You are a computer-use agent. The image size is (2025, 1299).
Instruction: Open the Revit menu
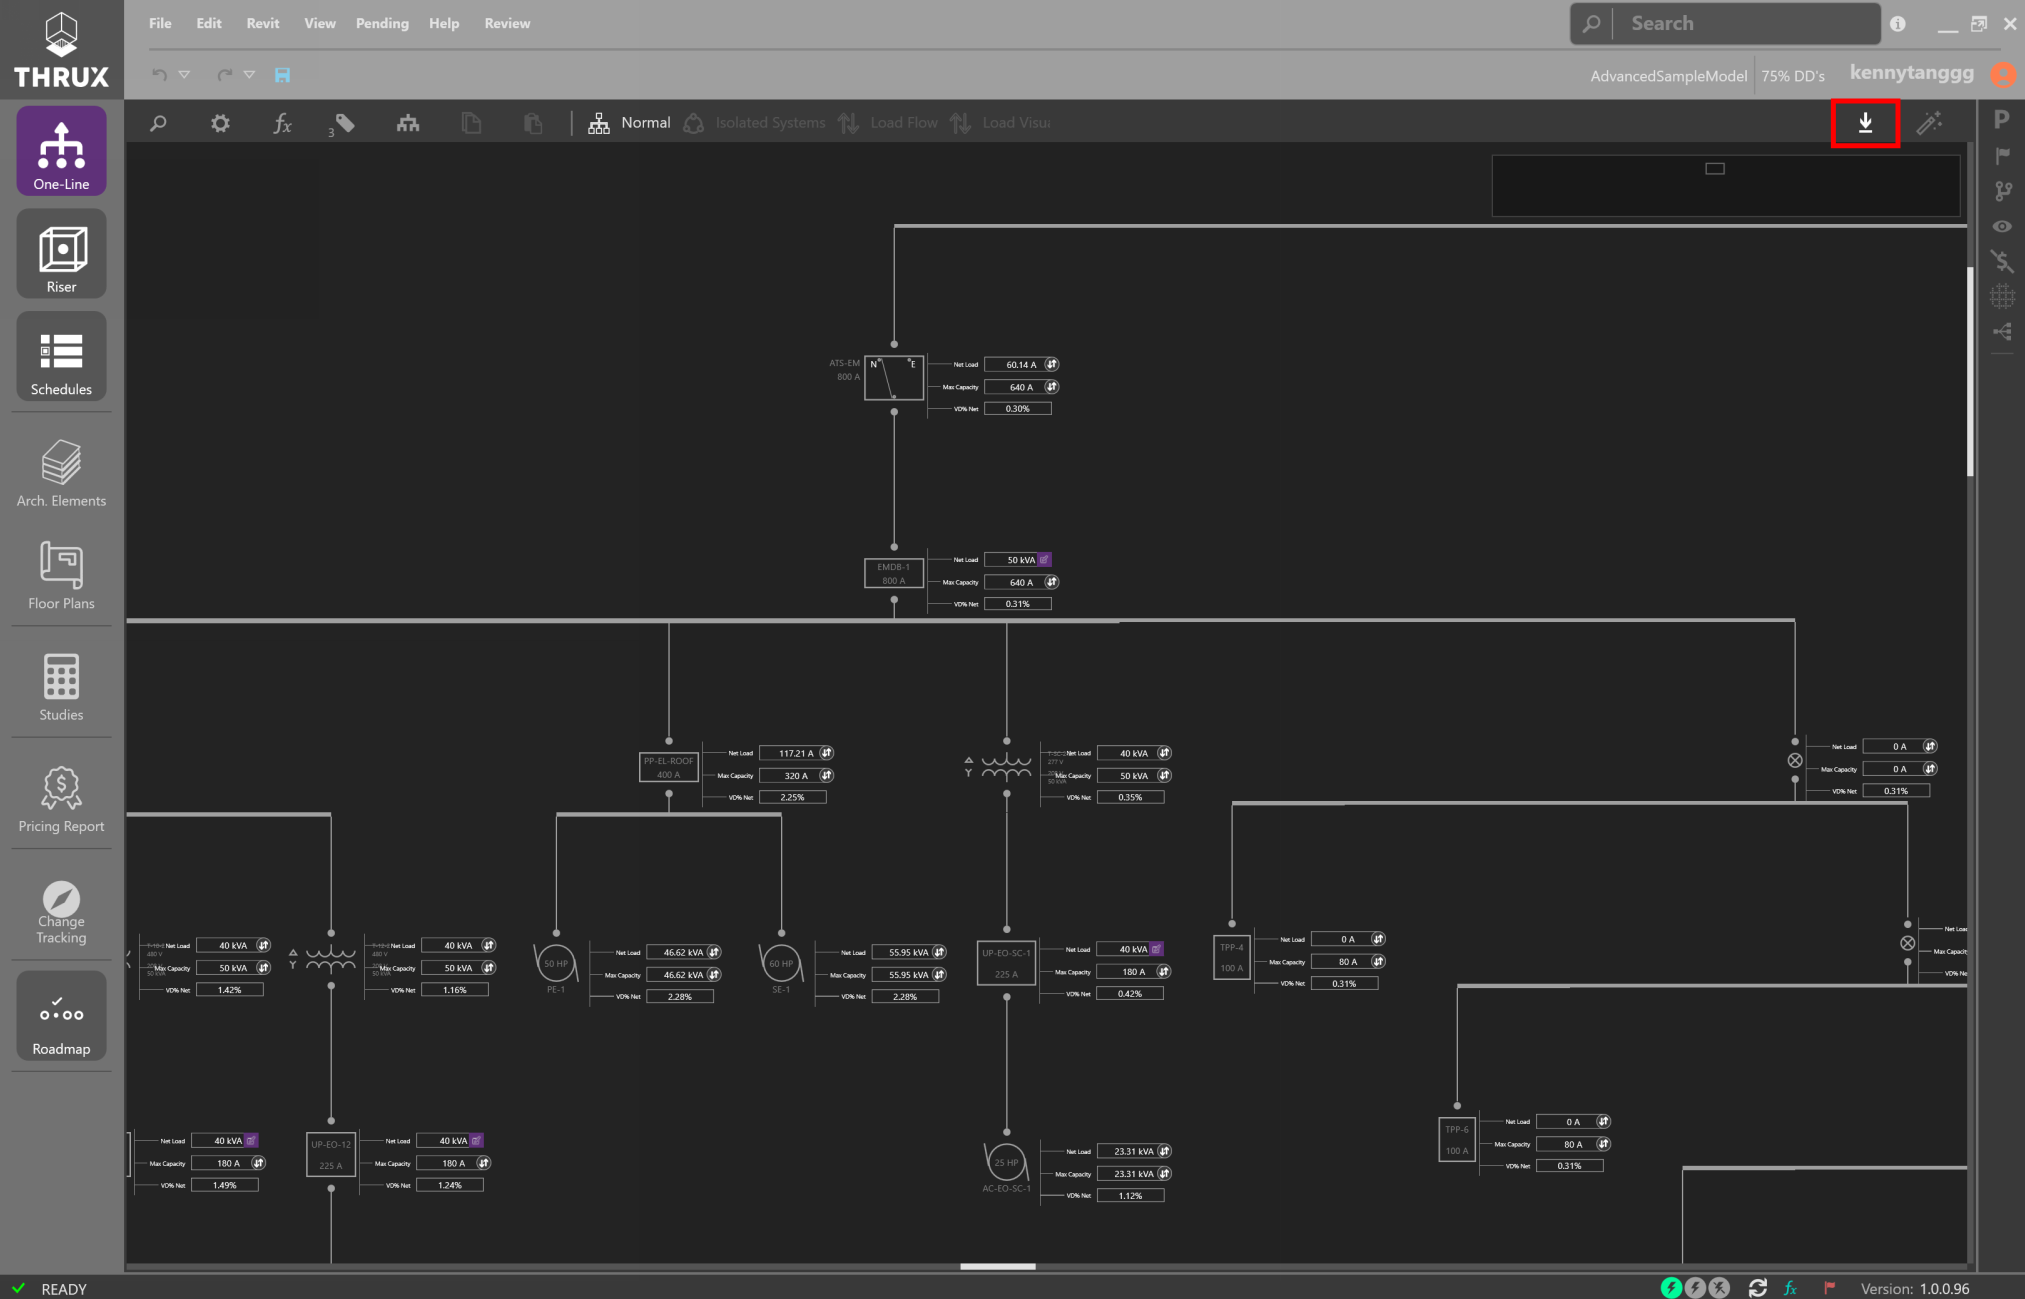pos(263,23)
